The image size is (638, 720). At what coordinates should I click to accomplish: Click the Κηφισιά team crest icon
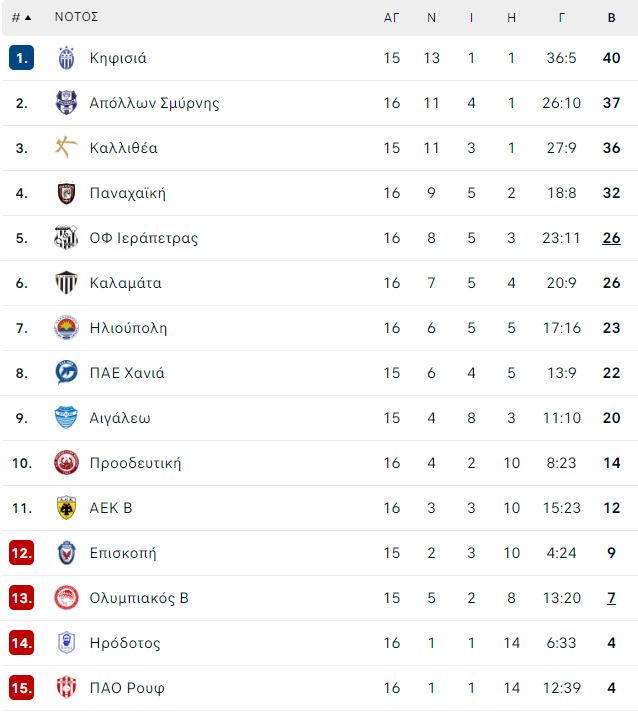tap(66, 58)
